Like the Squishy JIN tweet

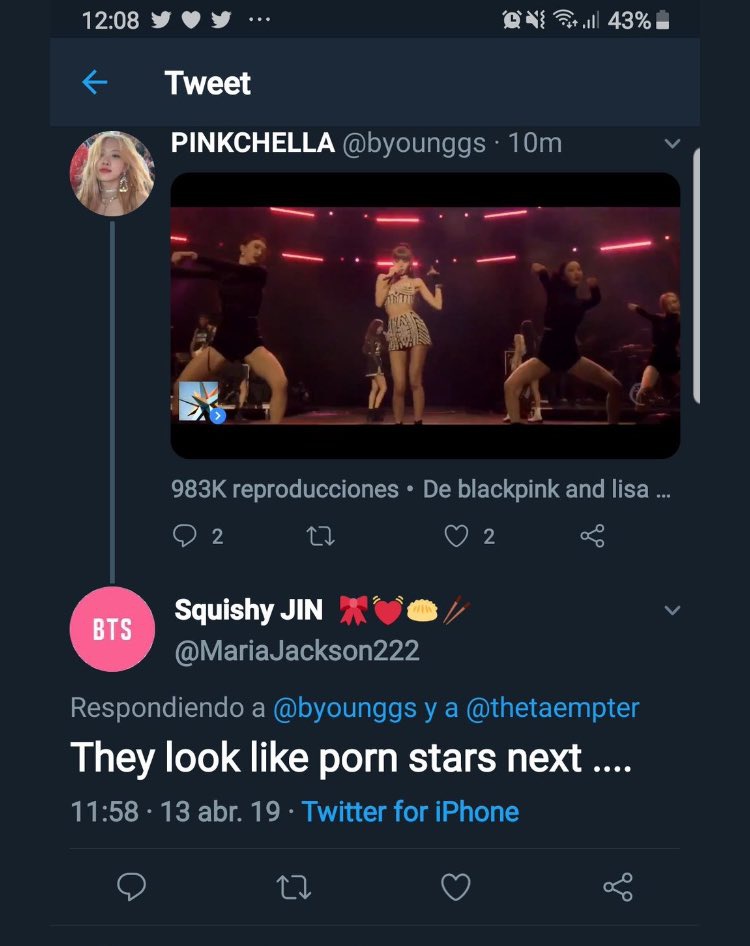(456, 885)
